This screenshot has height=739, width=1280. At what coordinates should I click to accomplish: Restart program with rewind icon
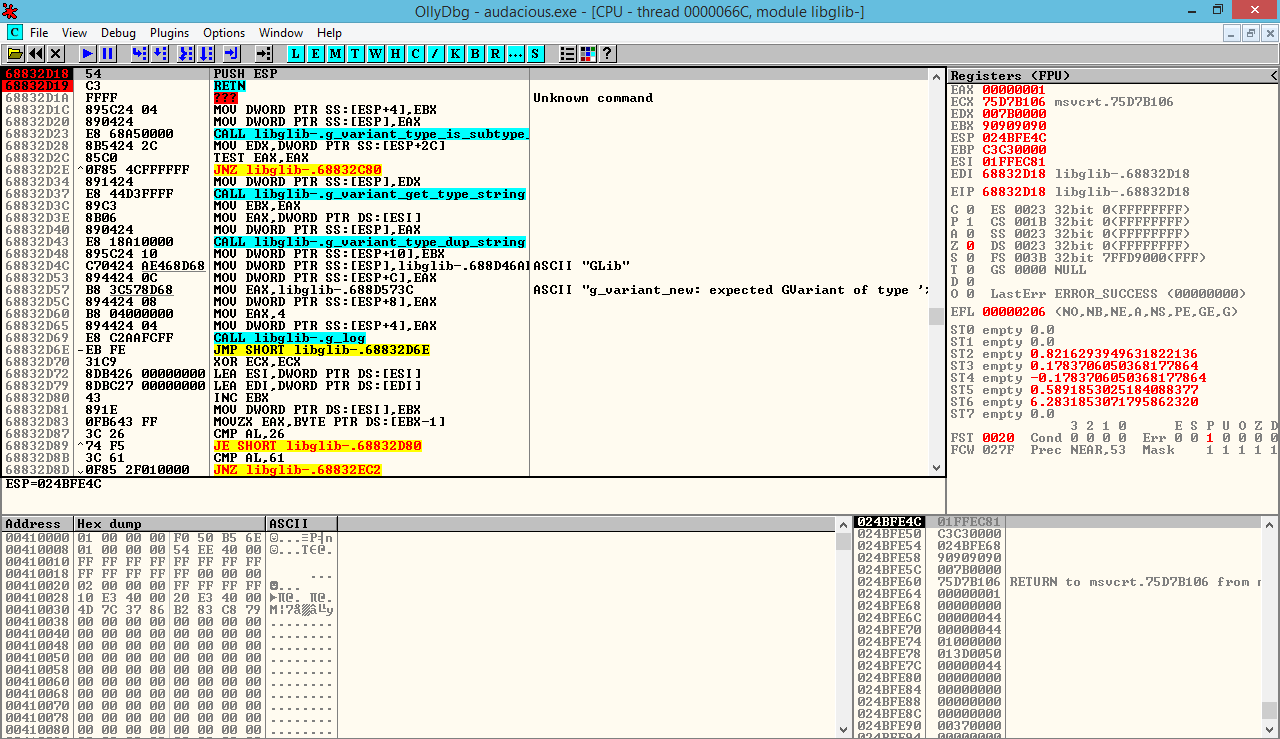[36, 53]
